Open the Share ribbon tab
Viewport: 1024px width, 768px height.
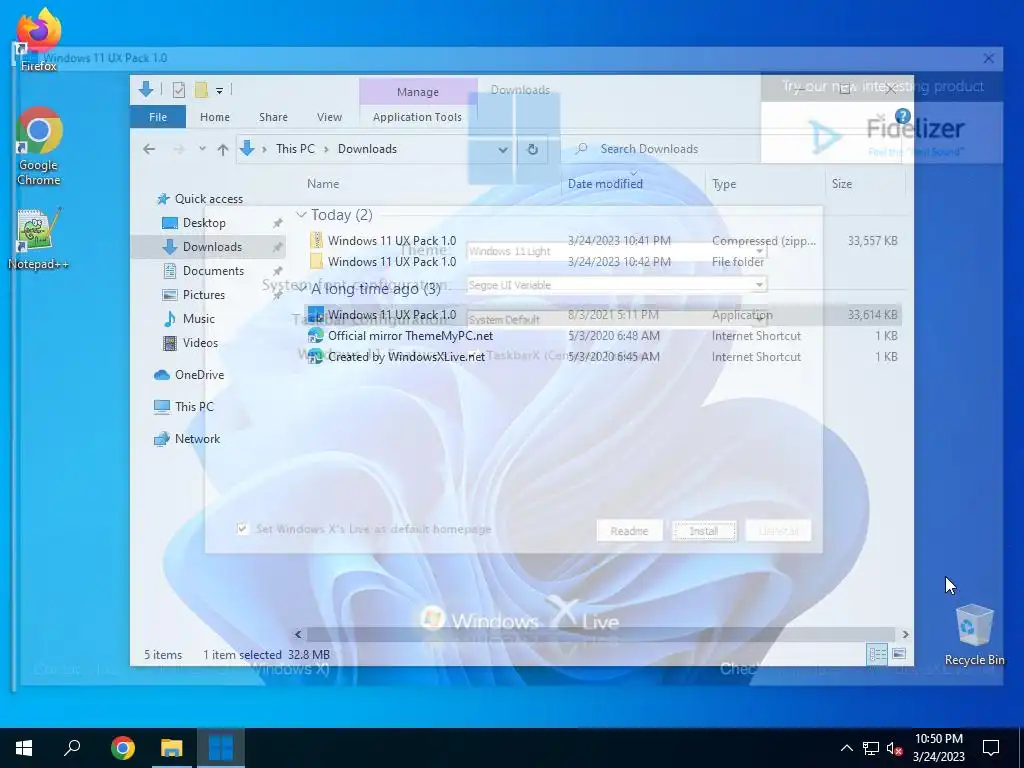coord(273,117)
